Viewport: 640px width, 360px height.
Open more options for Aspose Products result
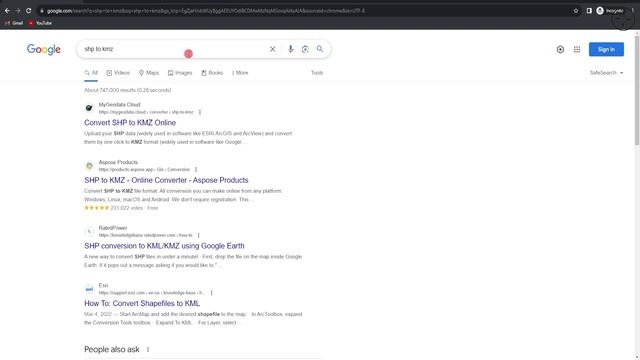(x=196, y=169)
